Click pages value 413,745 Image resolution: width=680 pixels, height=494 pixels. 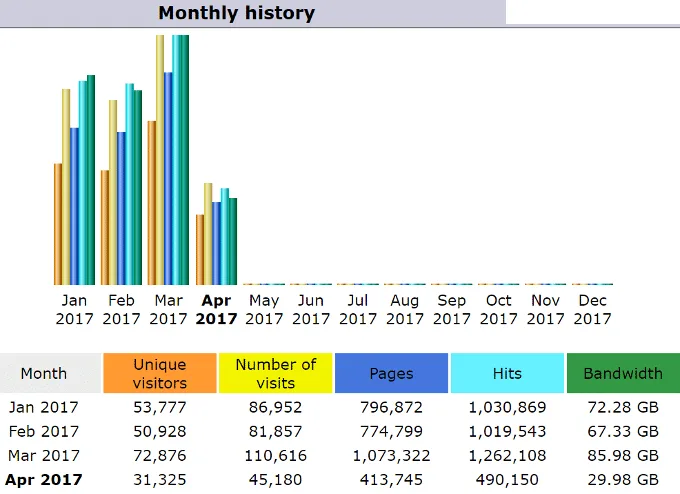click(x=391, y=480)
